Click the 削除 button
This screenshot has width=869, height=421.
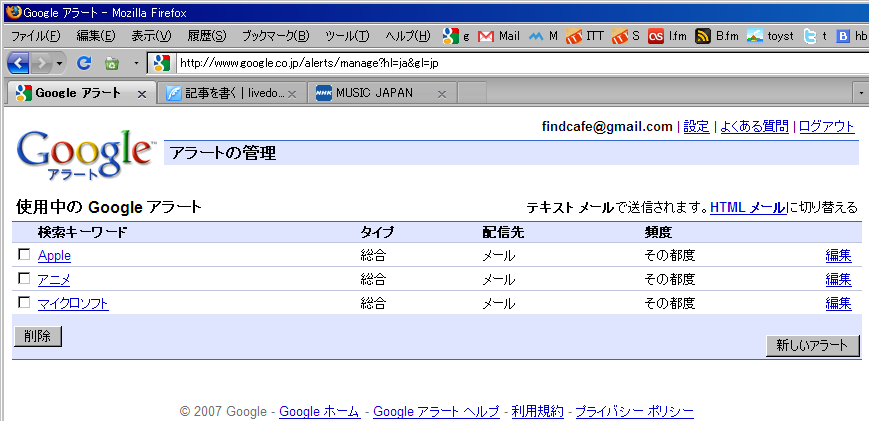click(x=38, y=337)
